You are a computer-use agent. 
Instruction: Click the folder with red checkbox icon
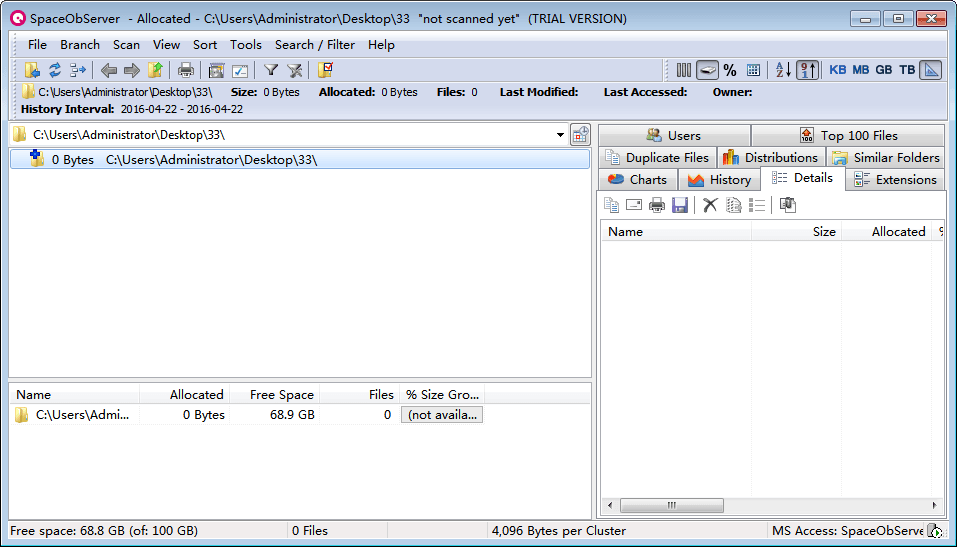pyautogui.click(x=325, y=70)
